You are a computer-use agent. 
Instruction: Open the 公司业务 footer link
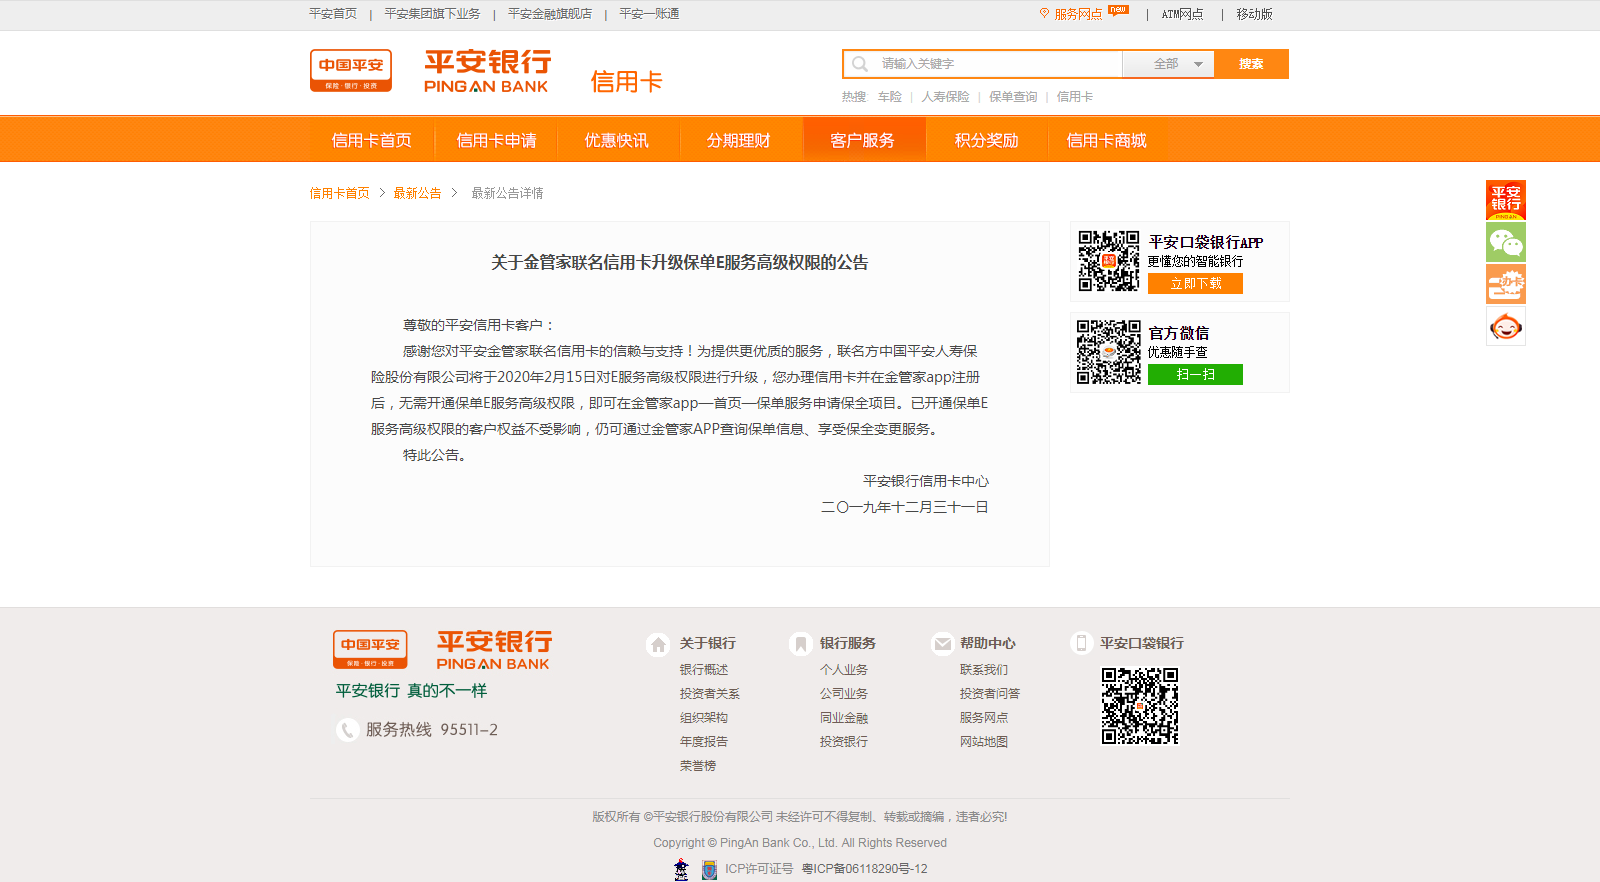[844, 694]
